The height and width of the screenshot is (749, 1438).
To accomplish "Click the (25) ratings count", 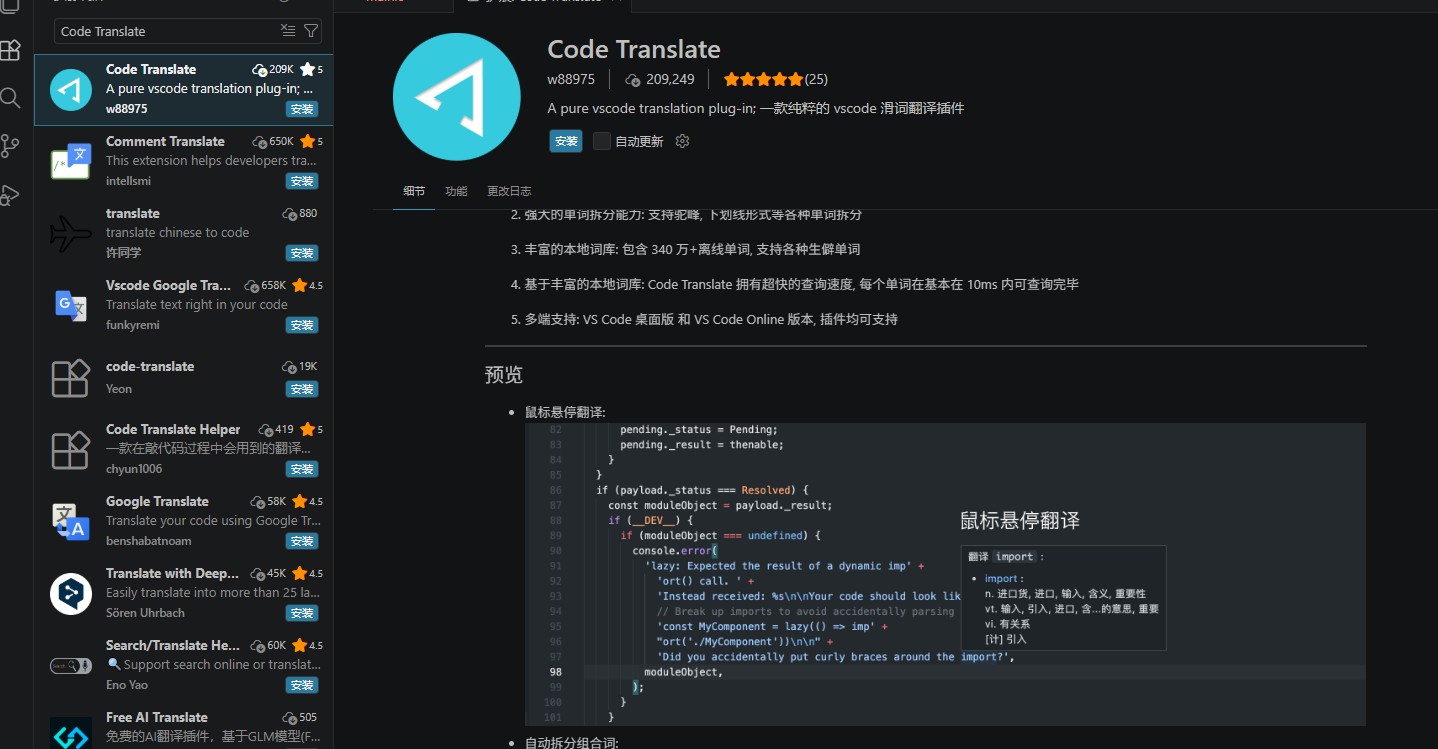I will 816,79.
